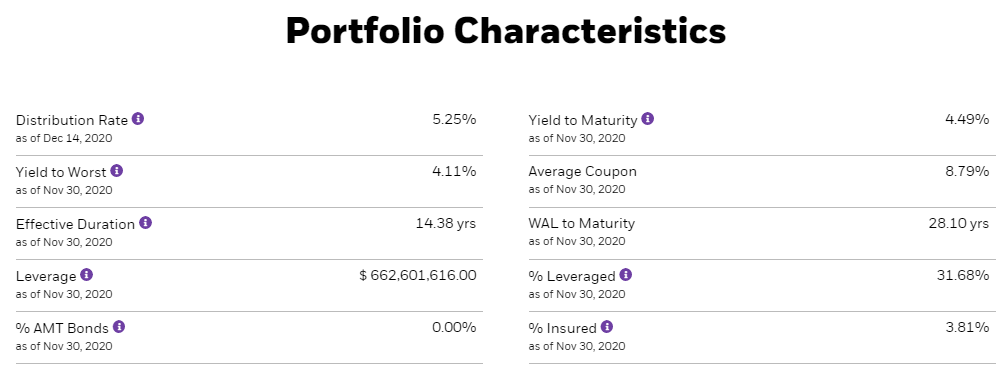Open the Yield to Worst info tooltip icon
Screen dimensions: 1008x376
pos(116,171)
